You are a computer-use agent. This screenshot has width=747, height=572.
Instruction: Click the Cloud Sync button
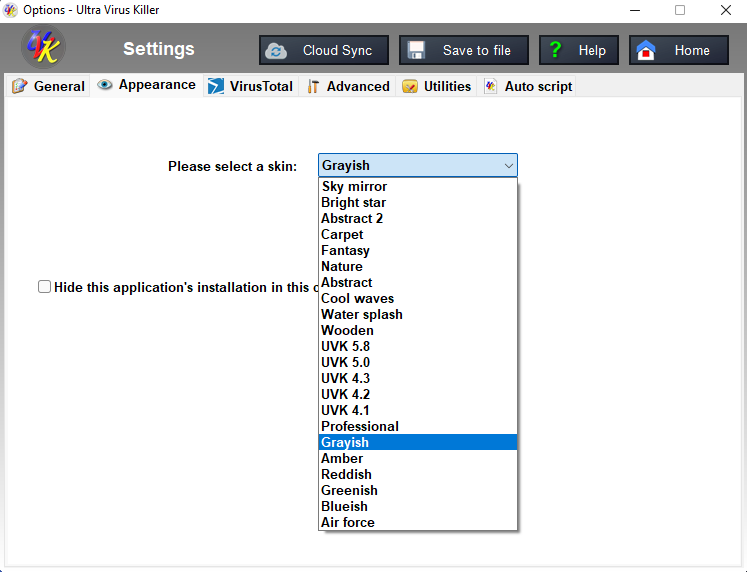324,50
